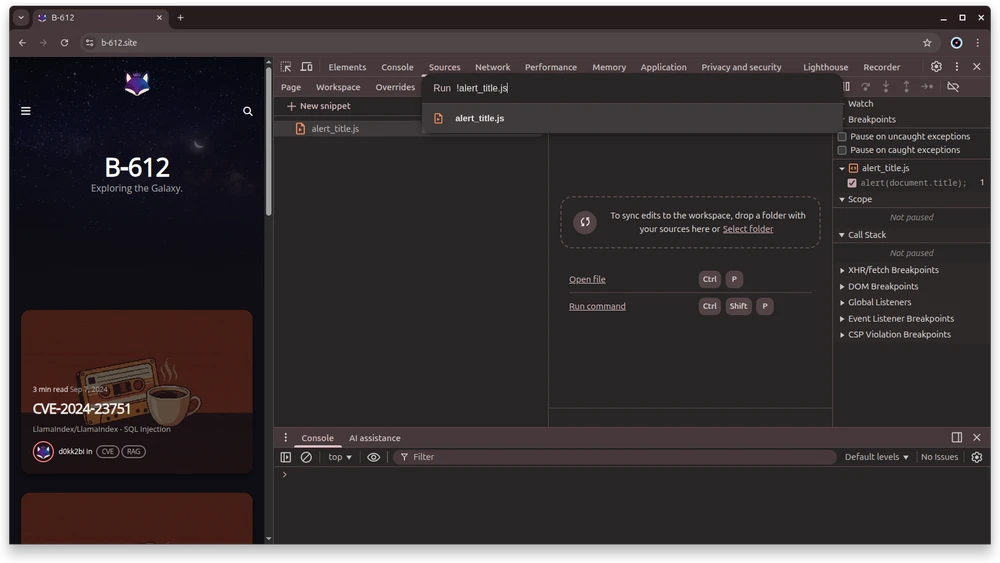1000x563 pixels.
Task: Clear the console with the clear icon
Action: click(306, 457)
